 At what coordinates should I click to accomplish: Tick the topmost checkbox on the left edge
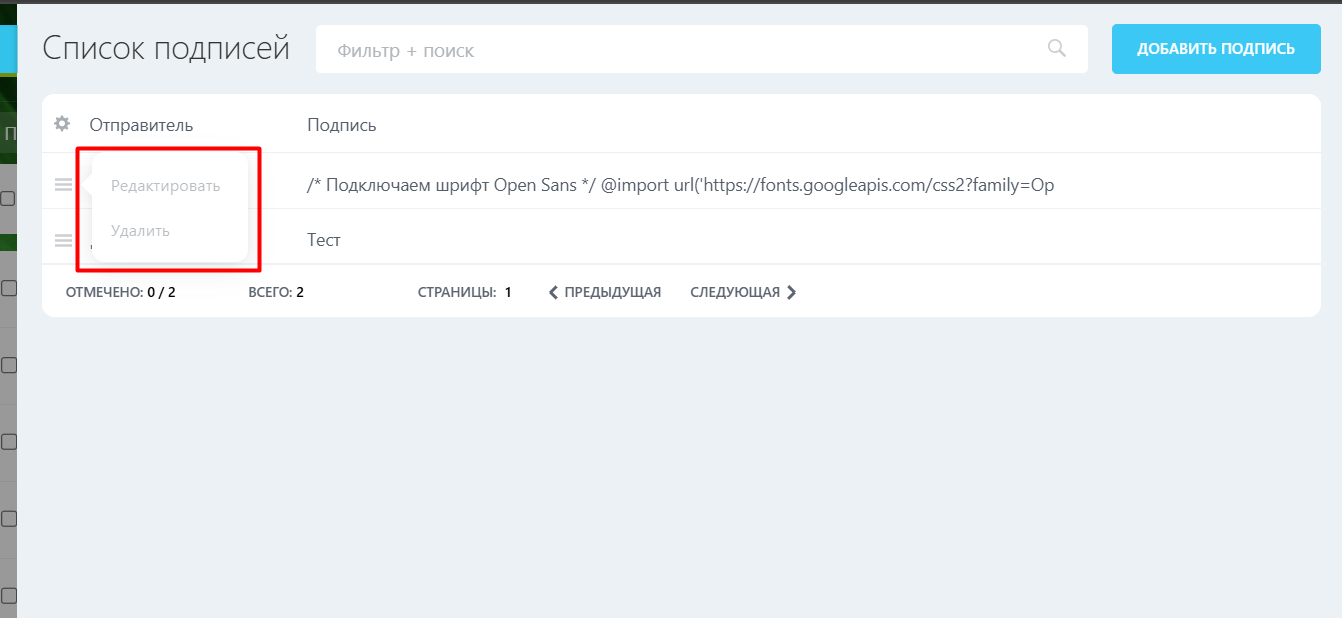tap(9, 200)
